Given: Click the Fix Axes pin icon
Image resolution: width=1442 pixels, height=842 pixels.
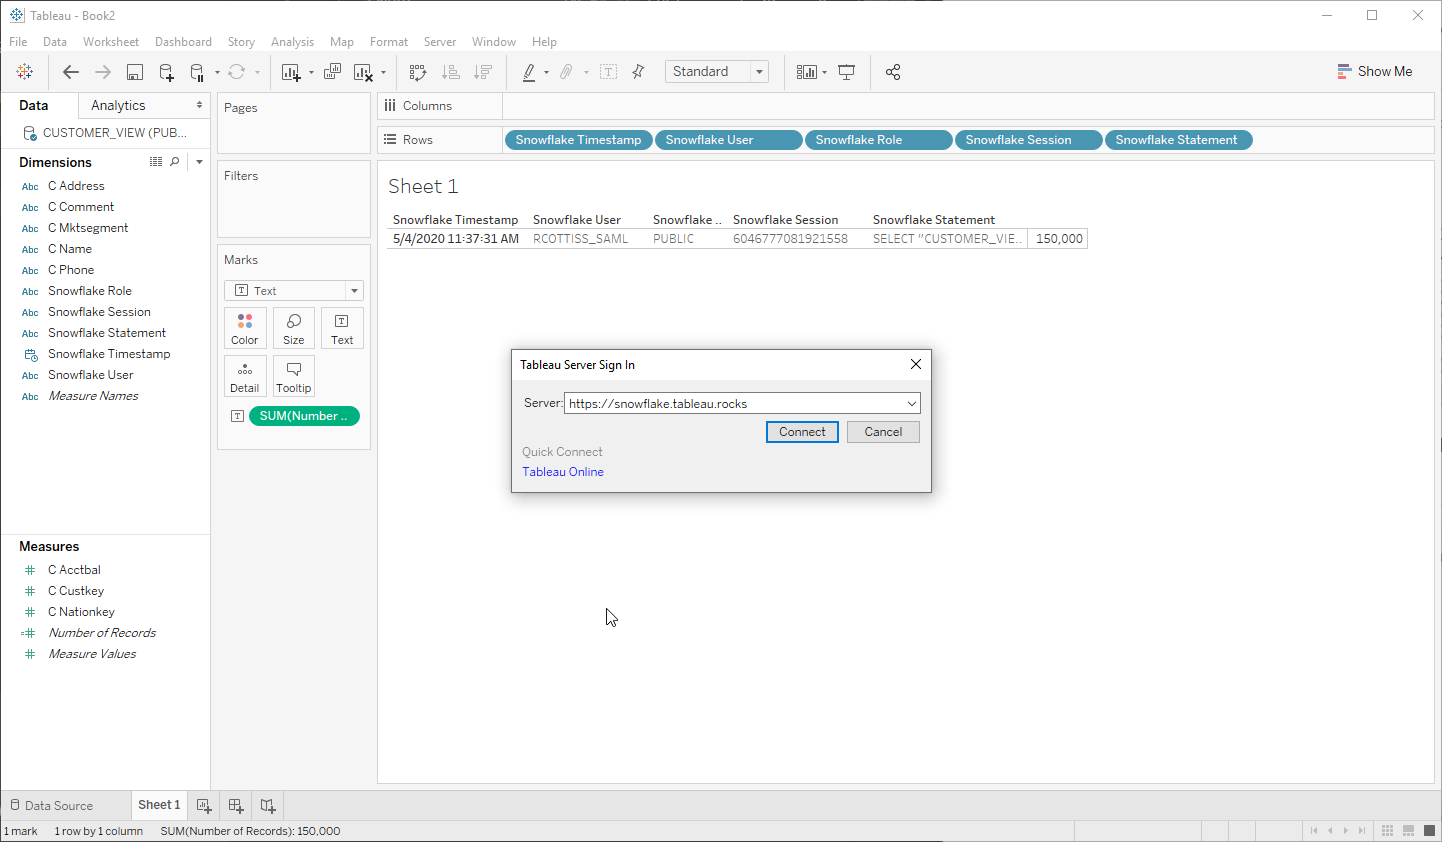Looking at the screenshot, I should 638,72.
